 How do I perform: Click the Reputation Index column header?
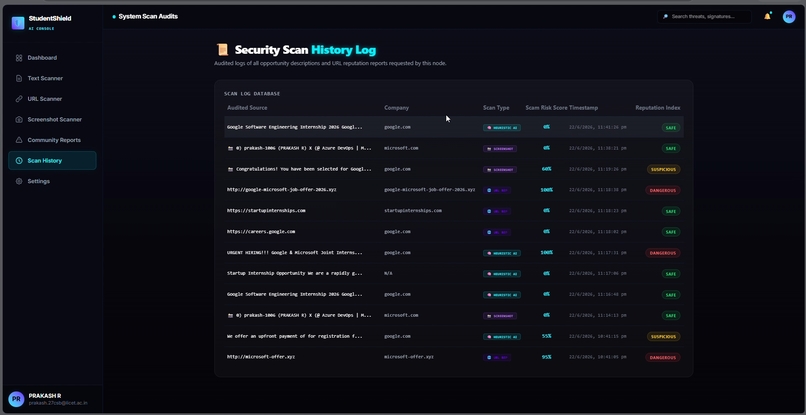(657, 108)
